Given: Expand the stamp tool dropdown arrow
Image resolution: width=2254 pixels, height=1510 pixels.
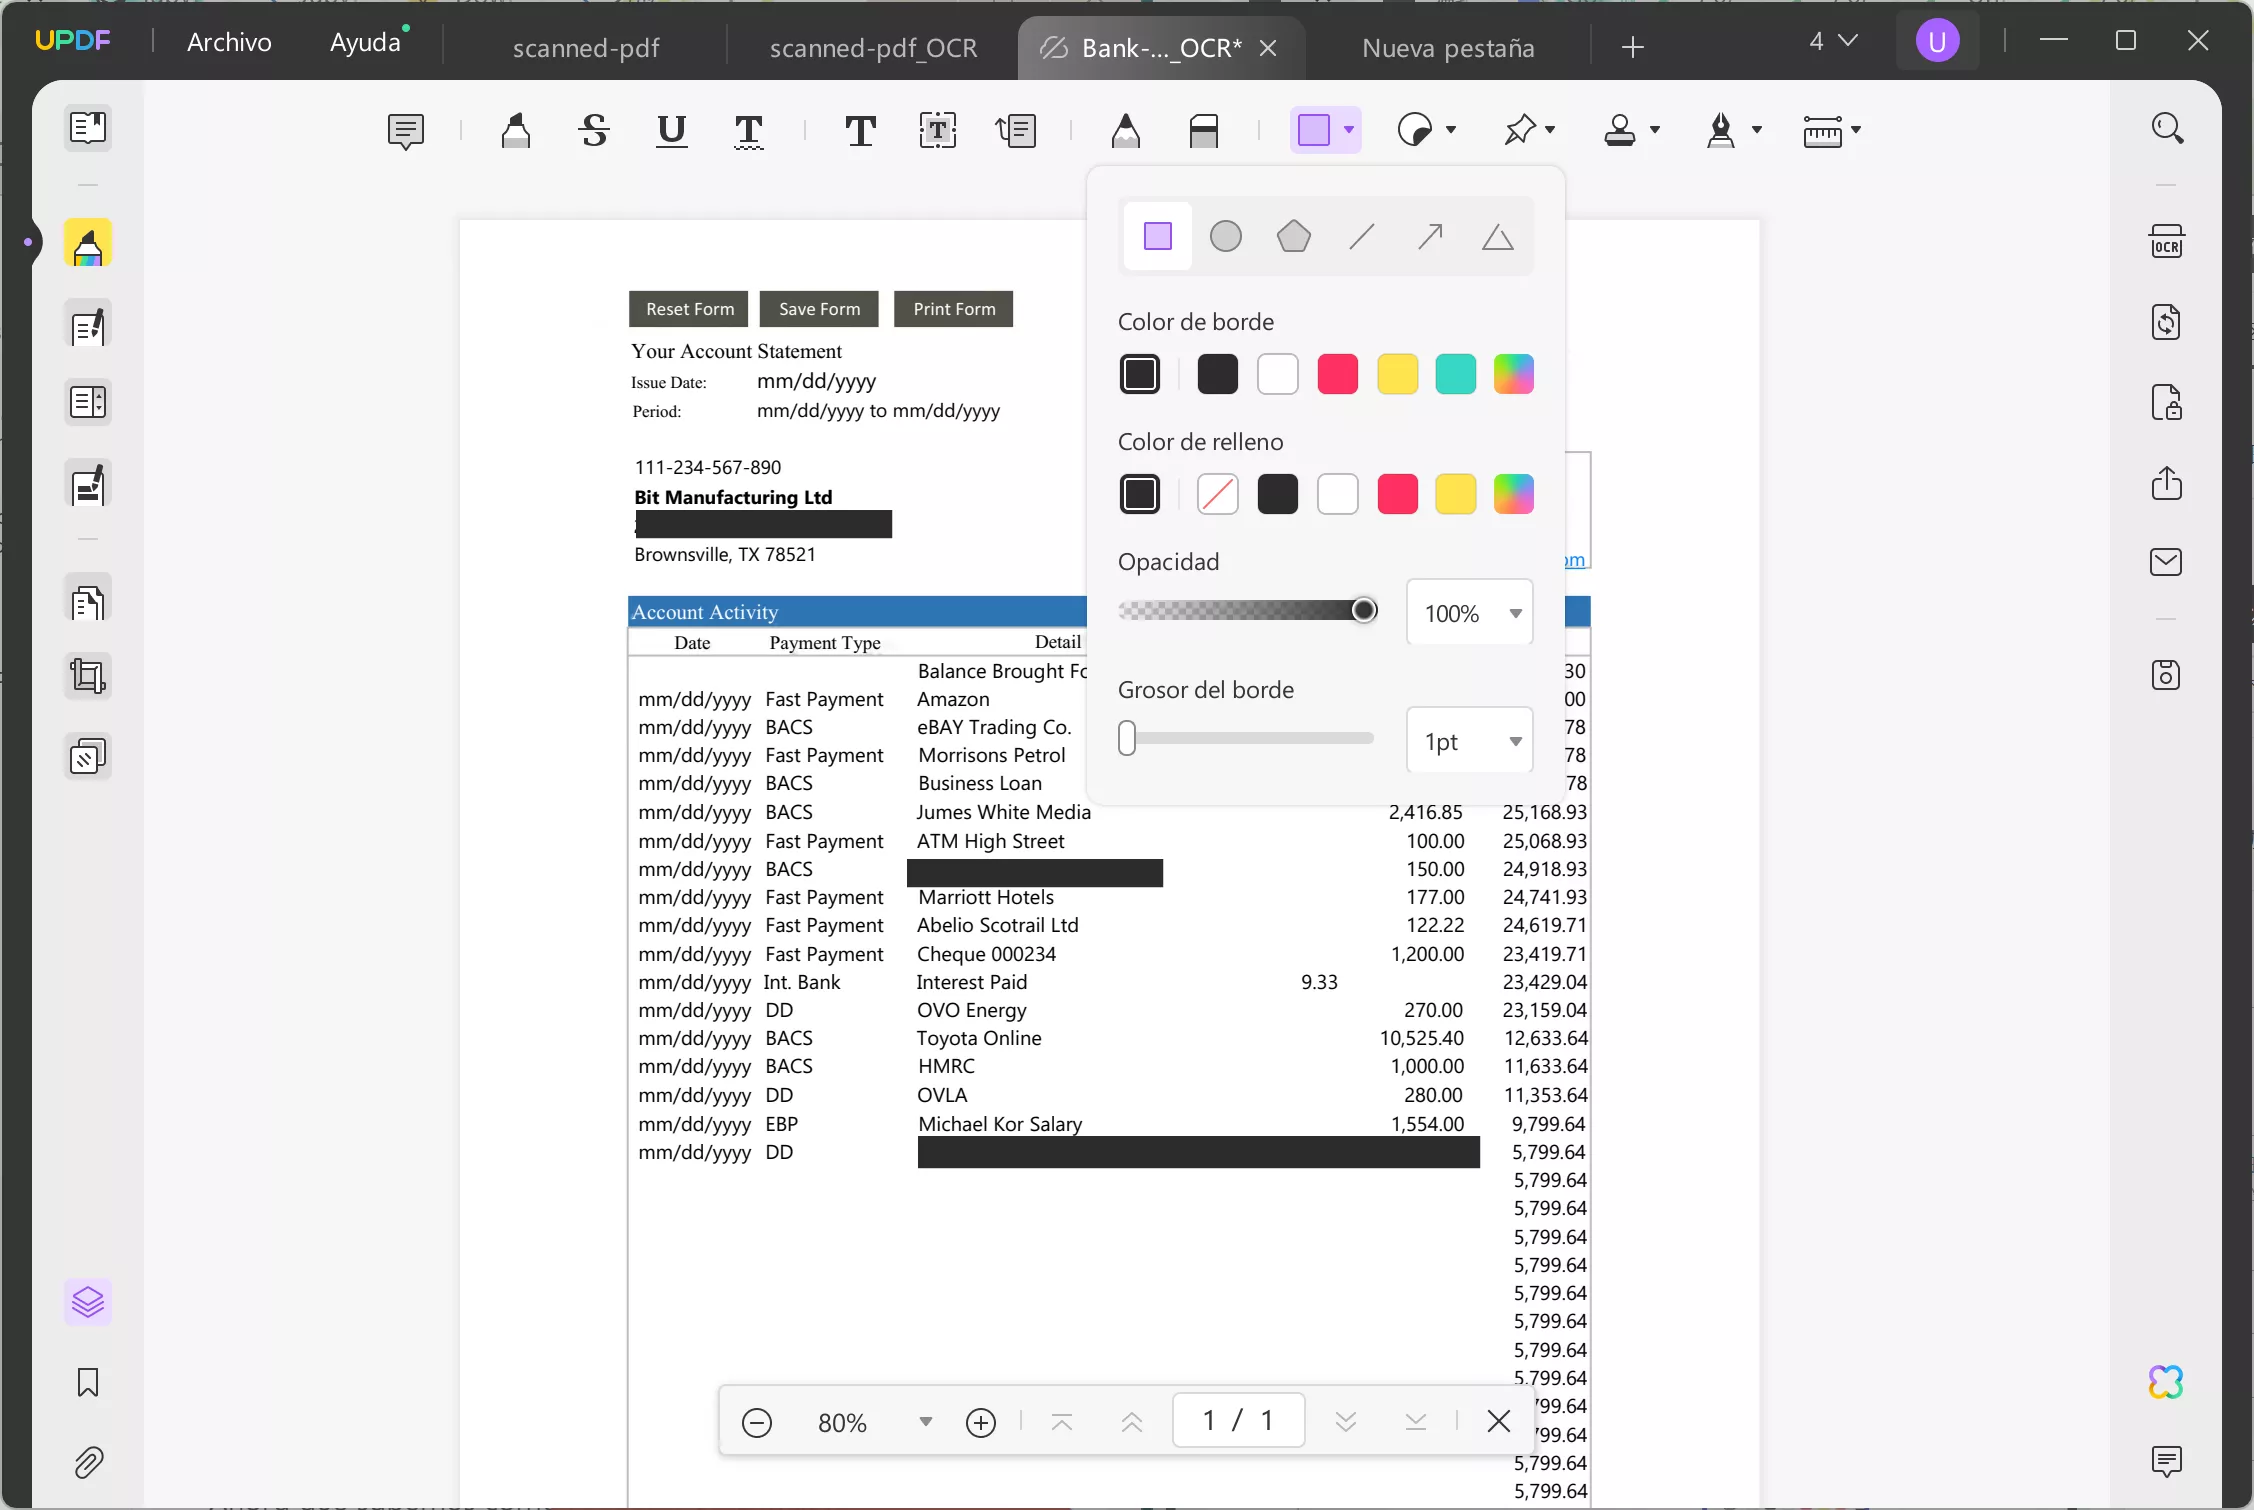Looking at the screenshot, I should (1655, 130).
